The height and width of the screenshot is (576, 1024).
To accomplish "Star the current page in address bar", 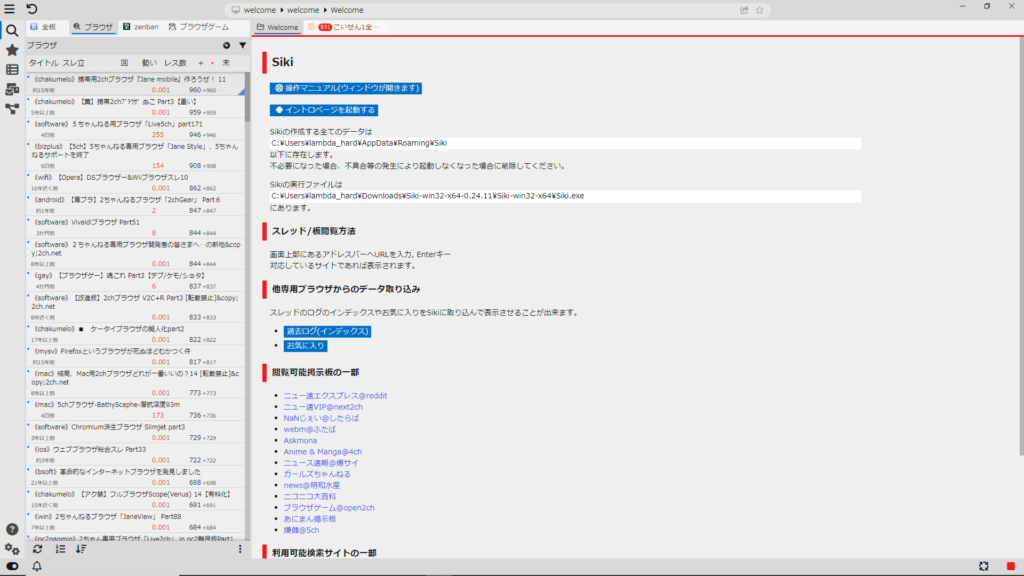I will tap(760, 10).
